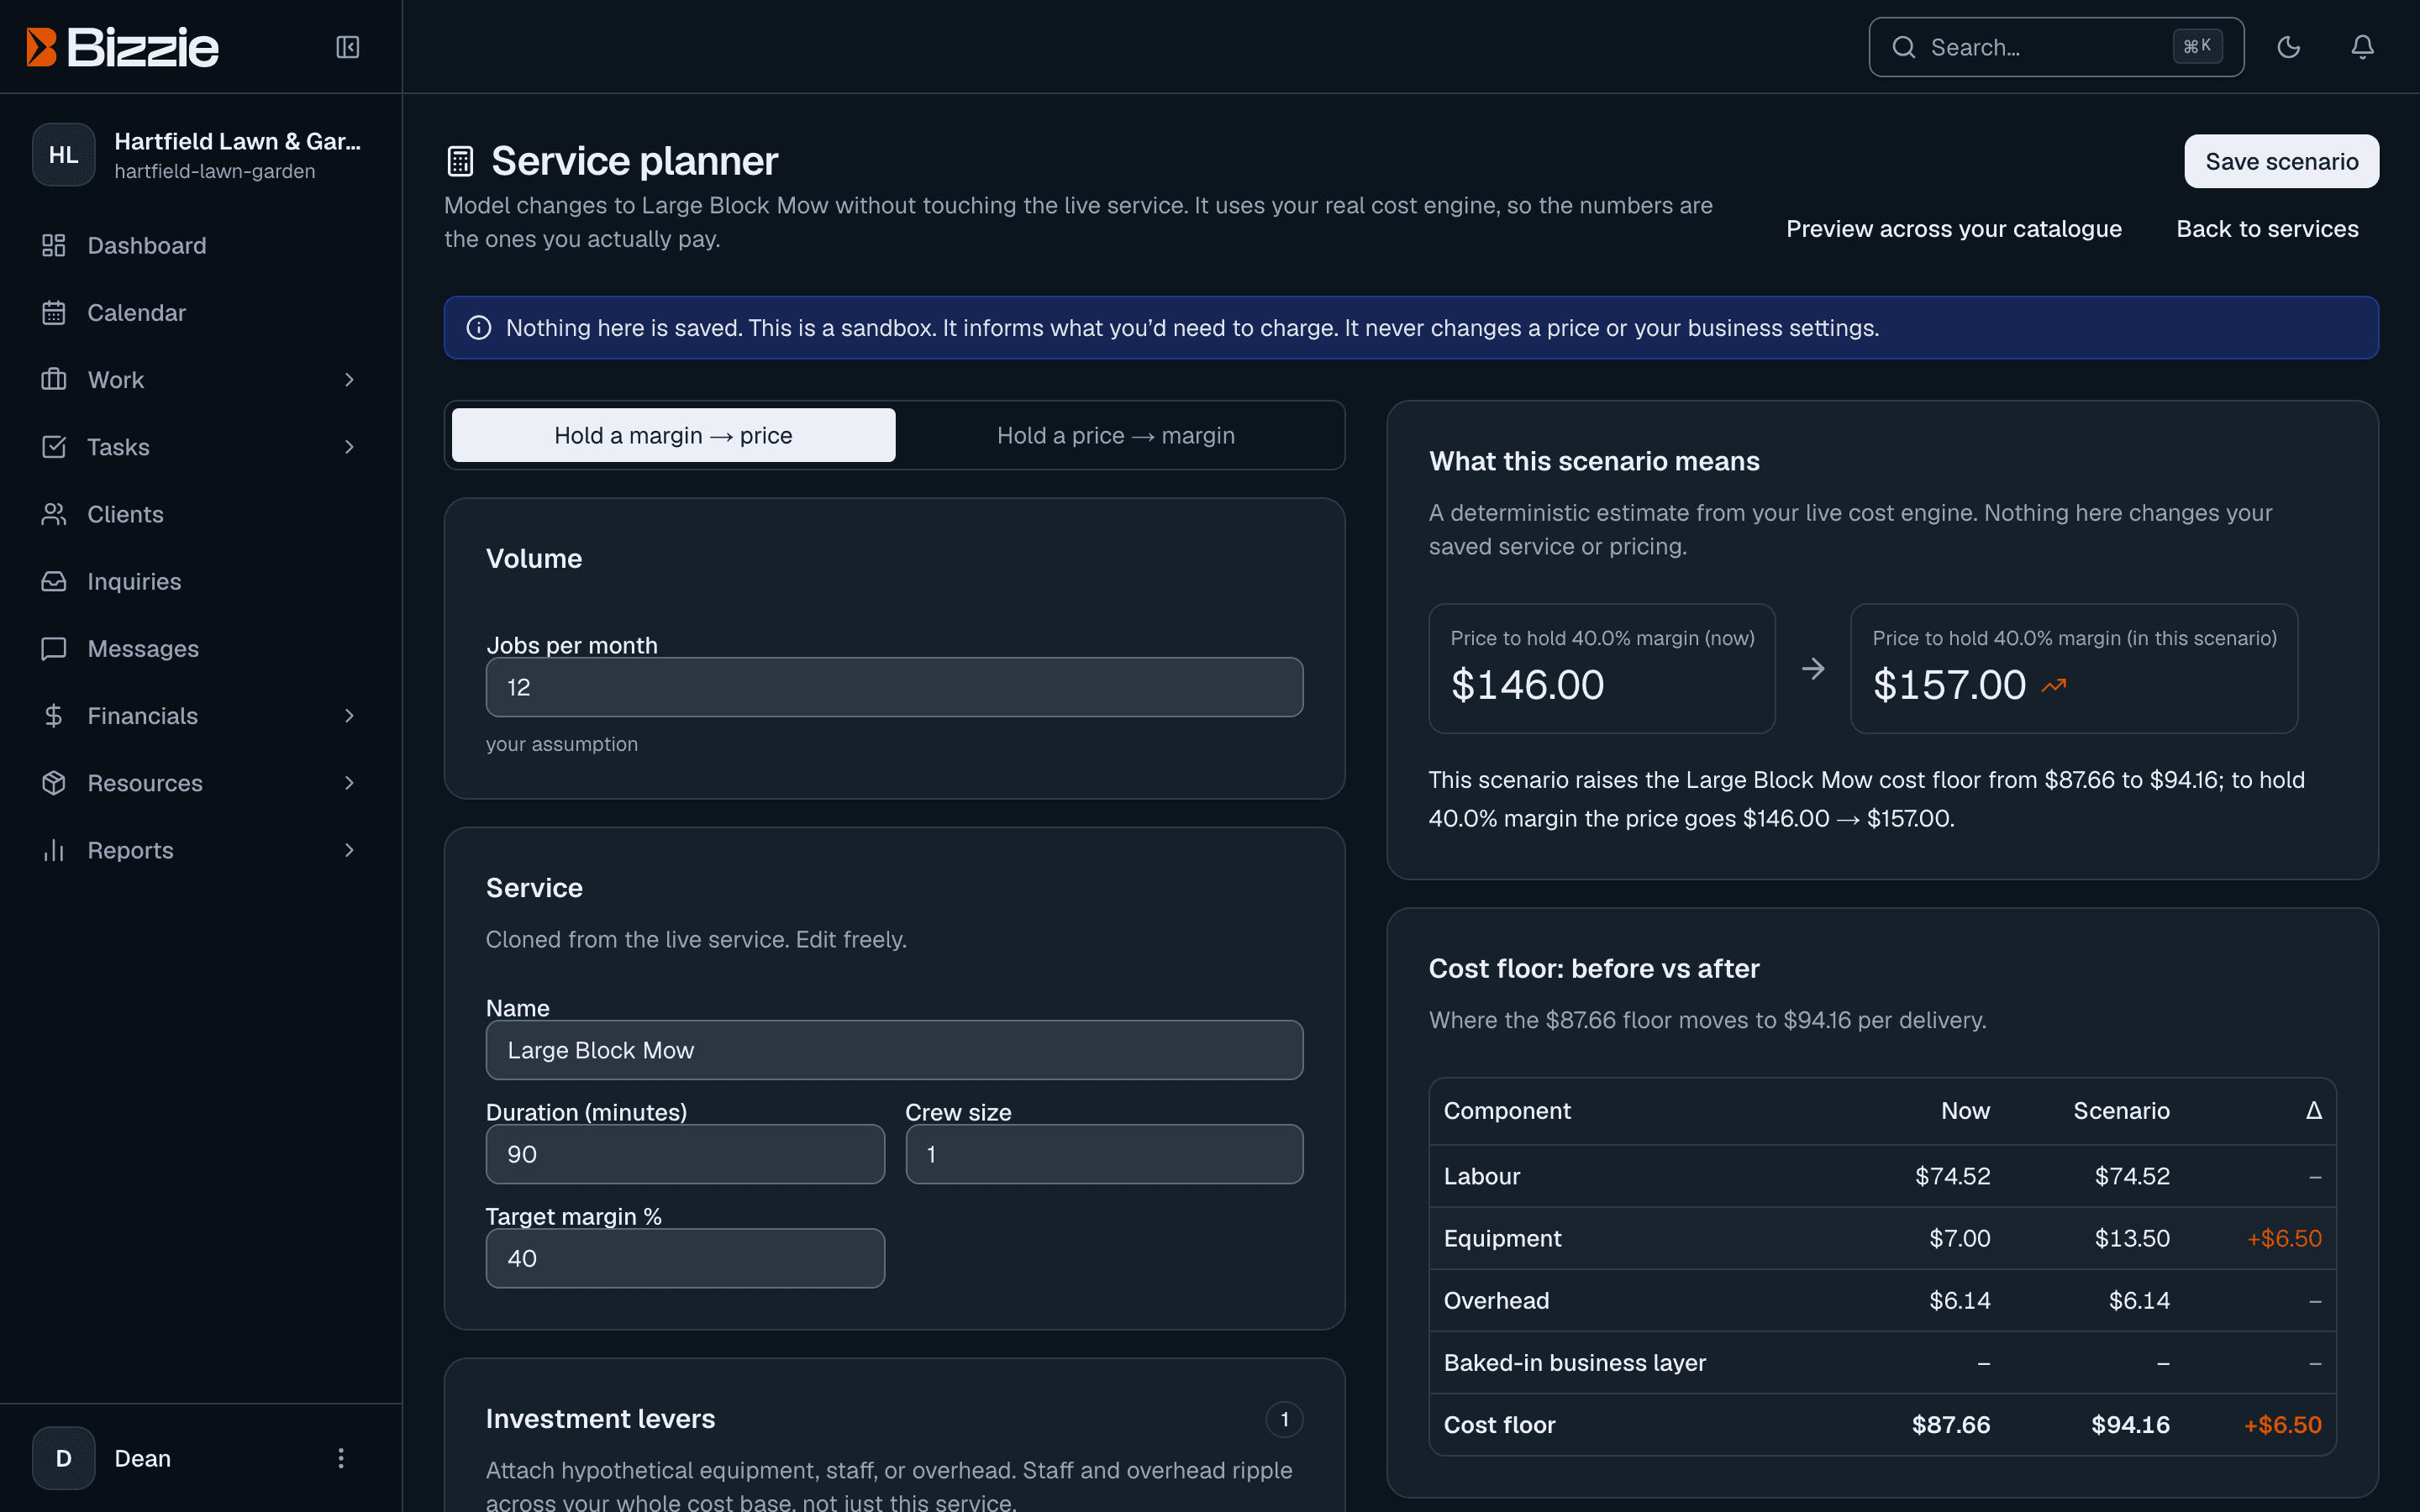2420x1512 pixels.
Task: Click the rising trend icon beside $157.00
Action: click(2054, 686)
